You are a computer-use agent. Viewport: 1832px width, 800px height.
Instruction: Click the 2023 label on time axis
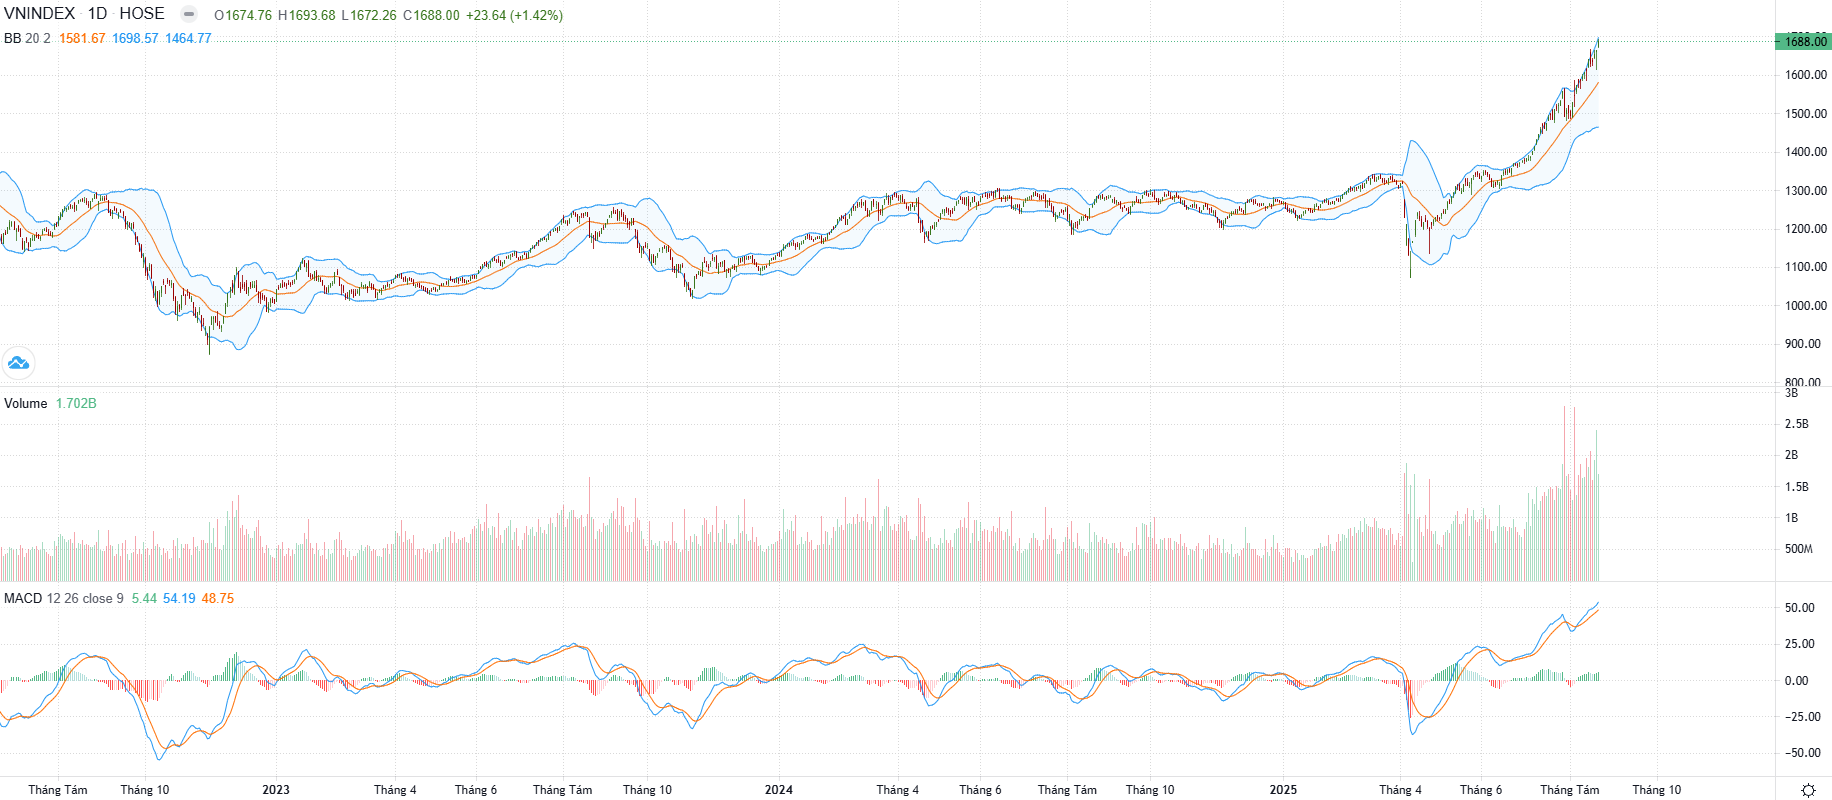pos(276,789)
